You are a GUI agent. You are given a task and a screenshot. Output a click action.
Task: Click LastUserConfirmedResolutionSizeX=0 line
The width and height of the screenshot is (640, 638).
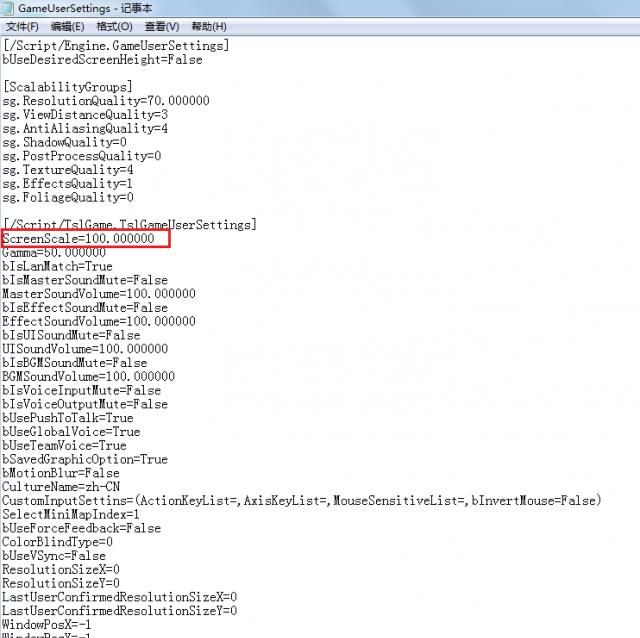pyautogui.click(x=120, y=598)
